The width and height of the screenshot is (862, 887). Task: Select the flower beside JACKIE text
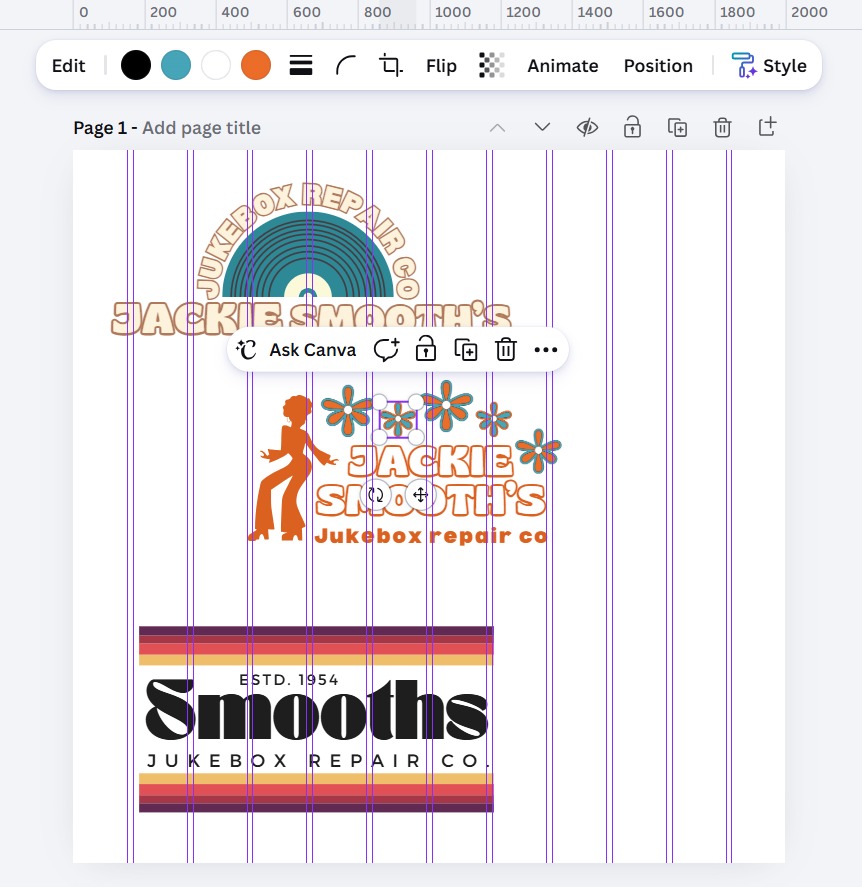(x=538, y=450)
